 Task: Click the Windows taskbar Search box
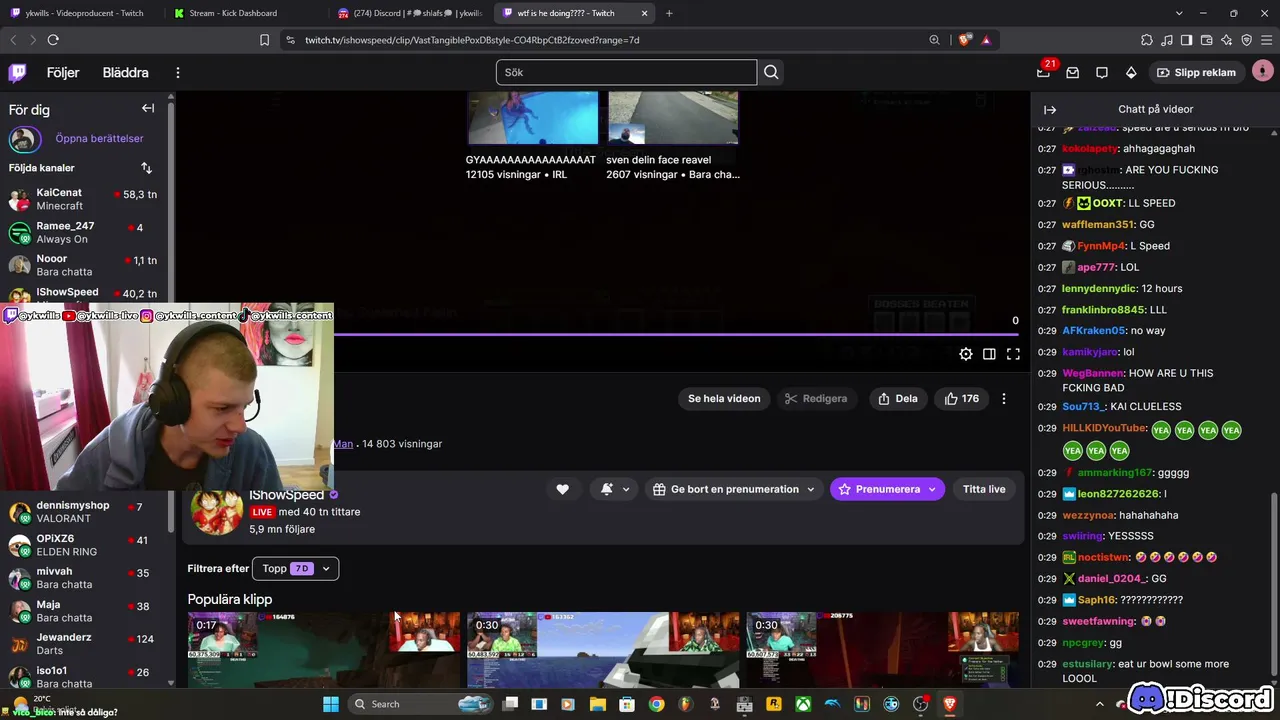[x=420, y=704]
